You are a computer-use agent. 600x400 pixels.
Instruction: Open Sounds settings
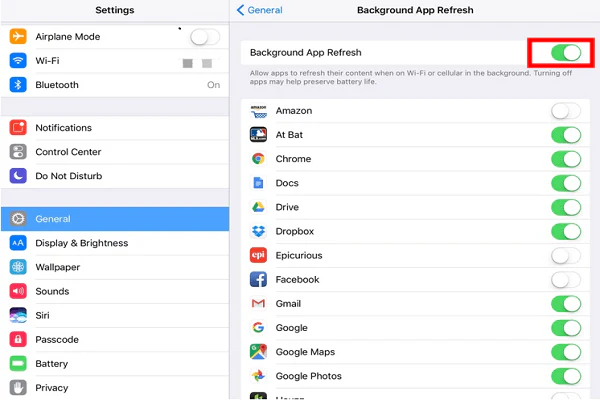click(x=115, y=291)
